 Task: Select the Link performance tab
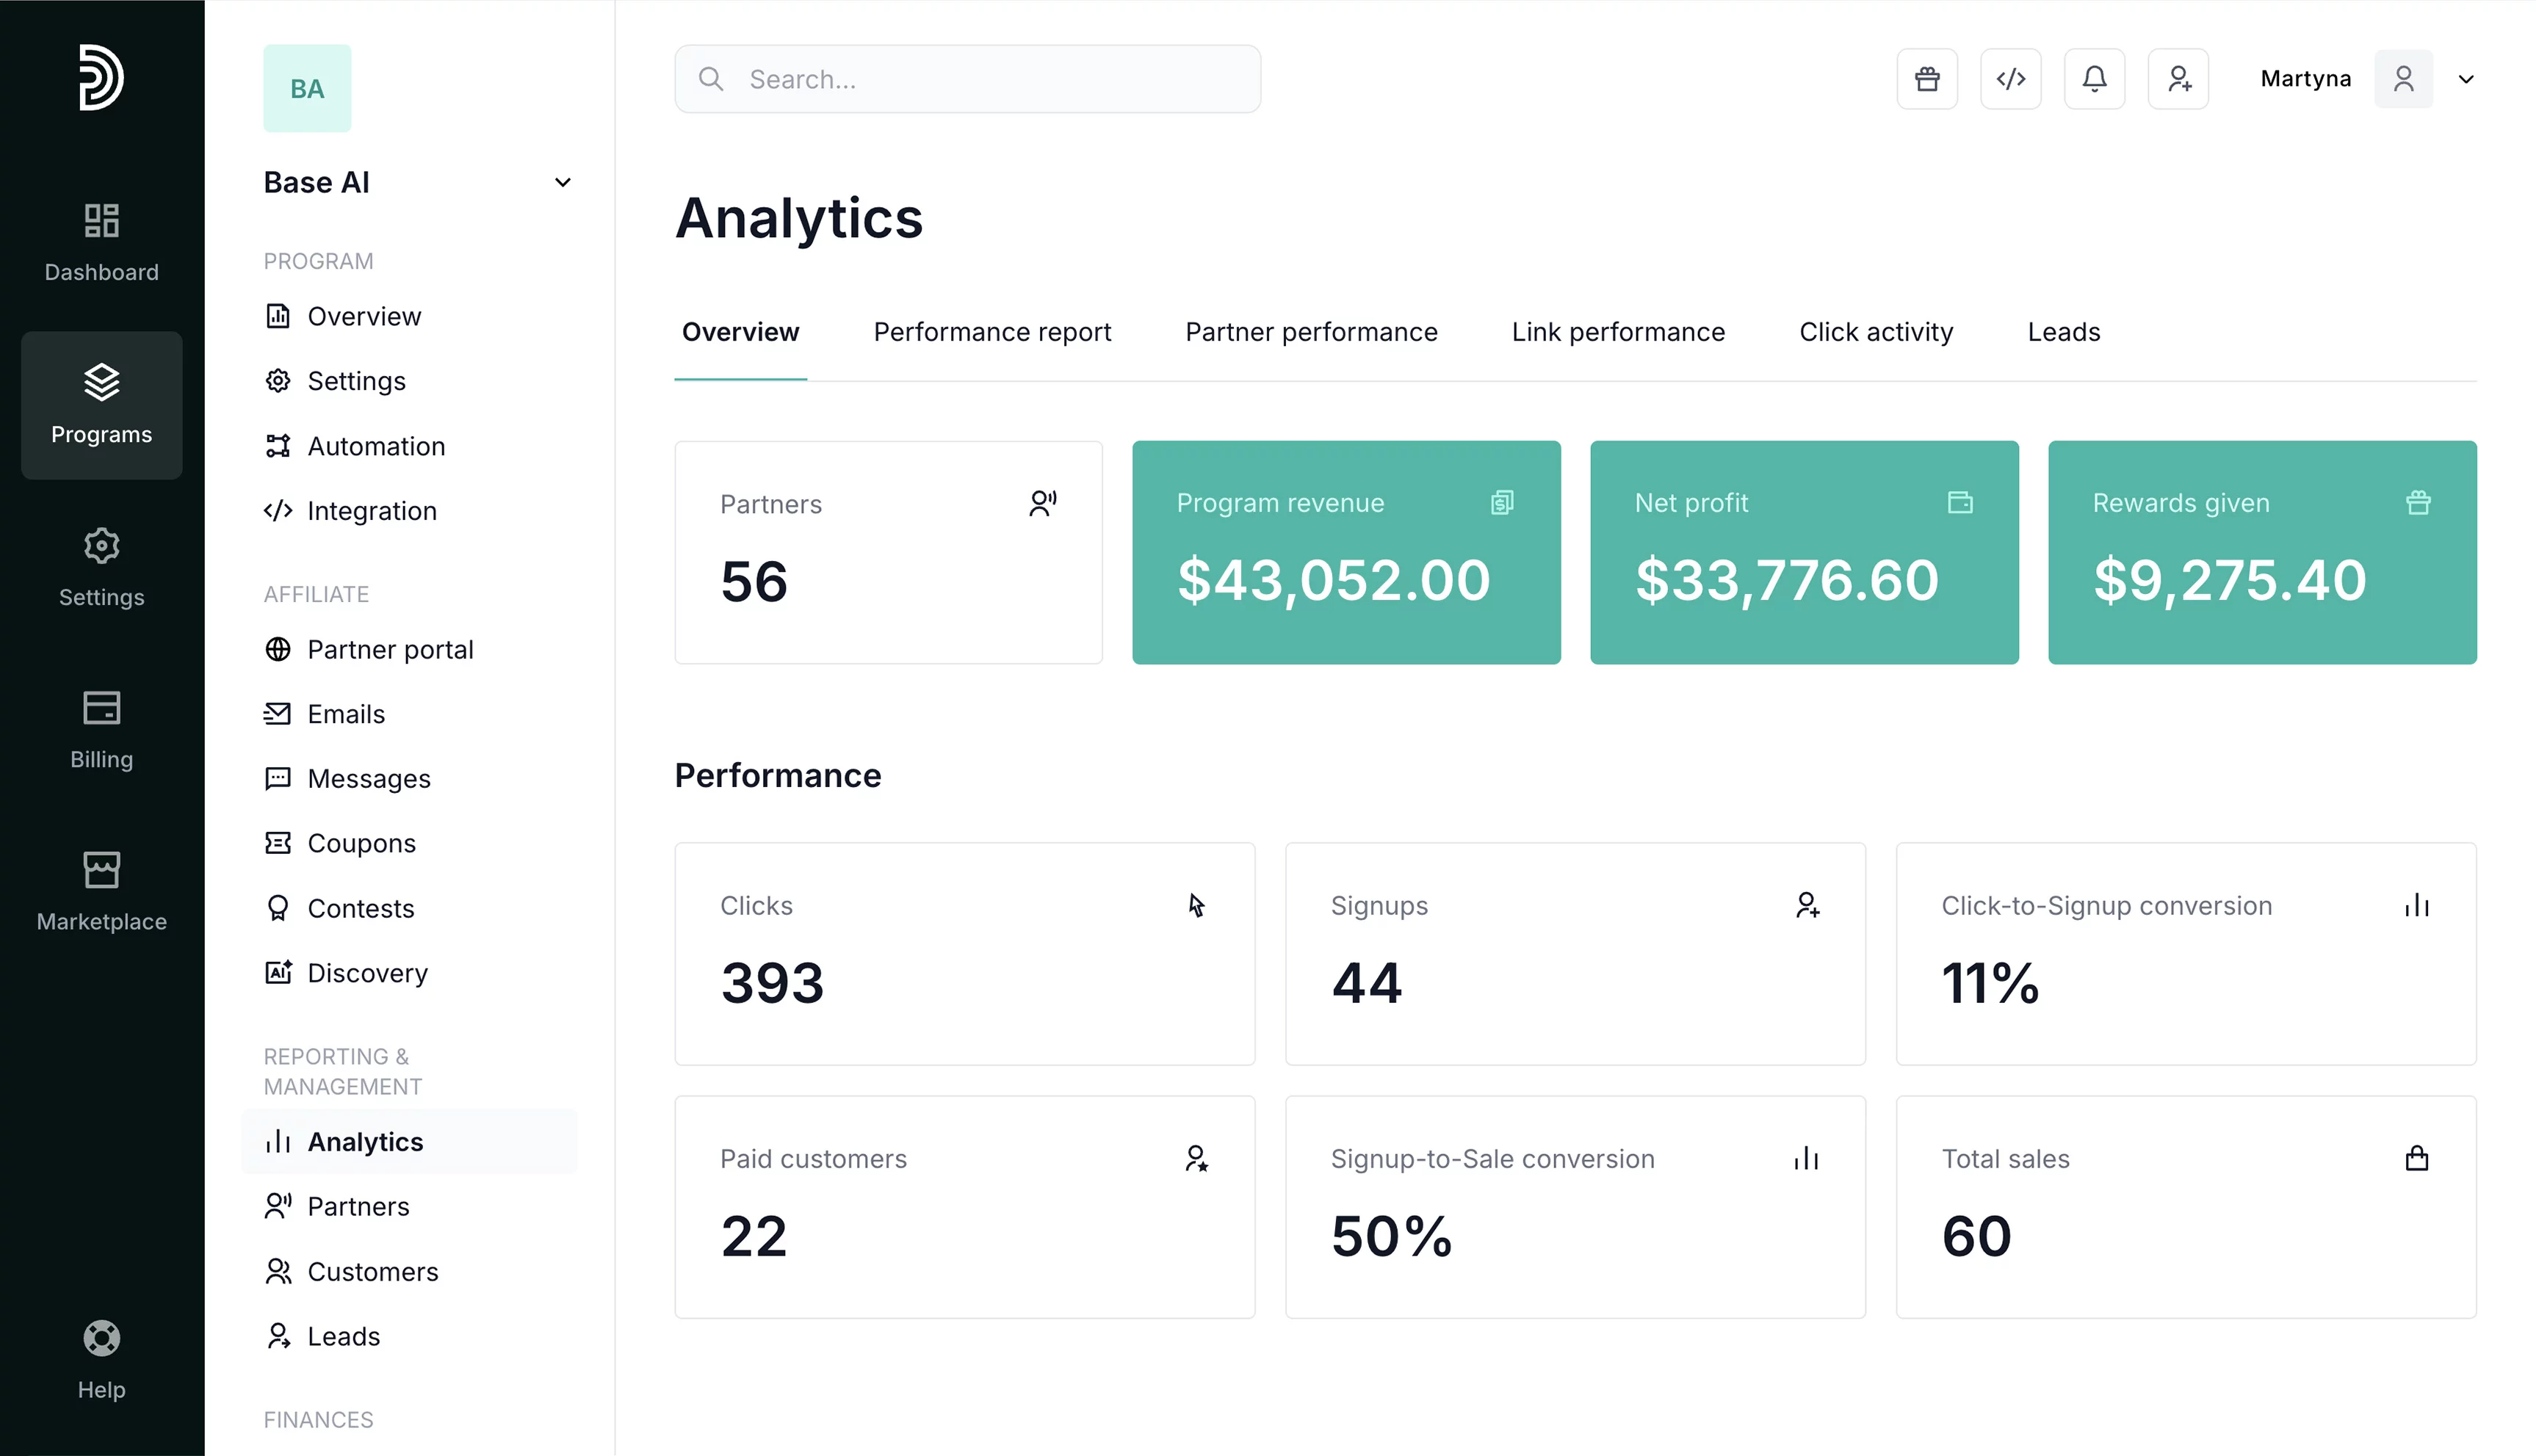(x=1617, y=332)
